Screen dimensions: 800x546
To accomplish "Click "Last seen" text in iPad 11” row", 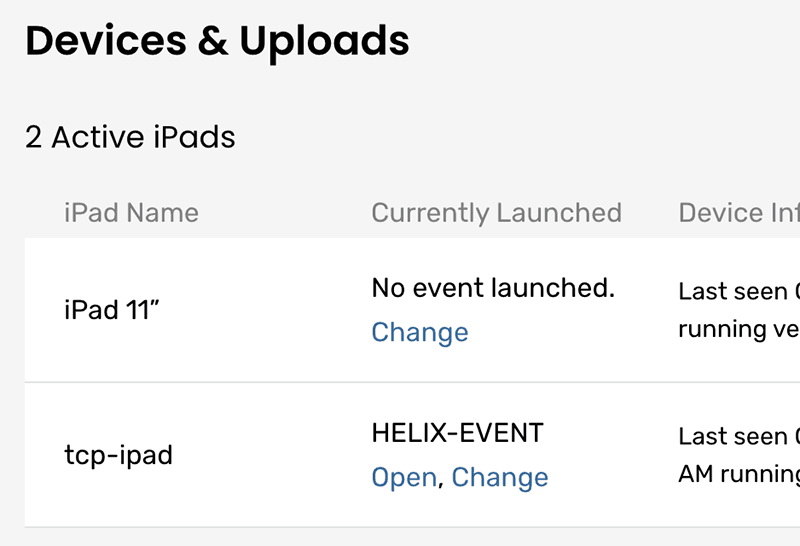I will tap(732, 291).
